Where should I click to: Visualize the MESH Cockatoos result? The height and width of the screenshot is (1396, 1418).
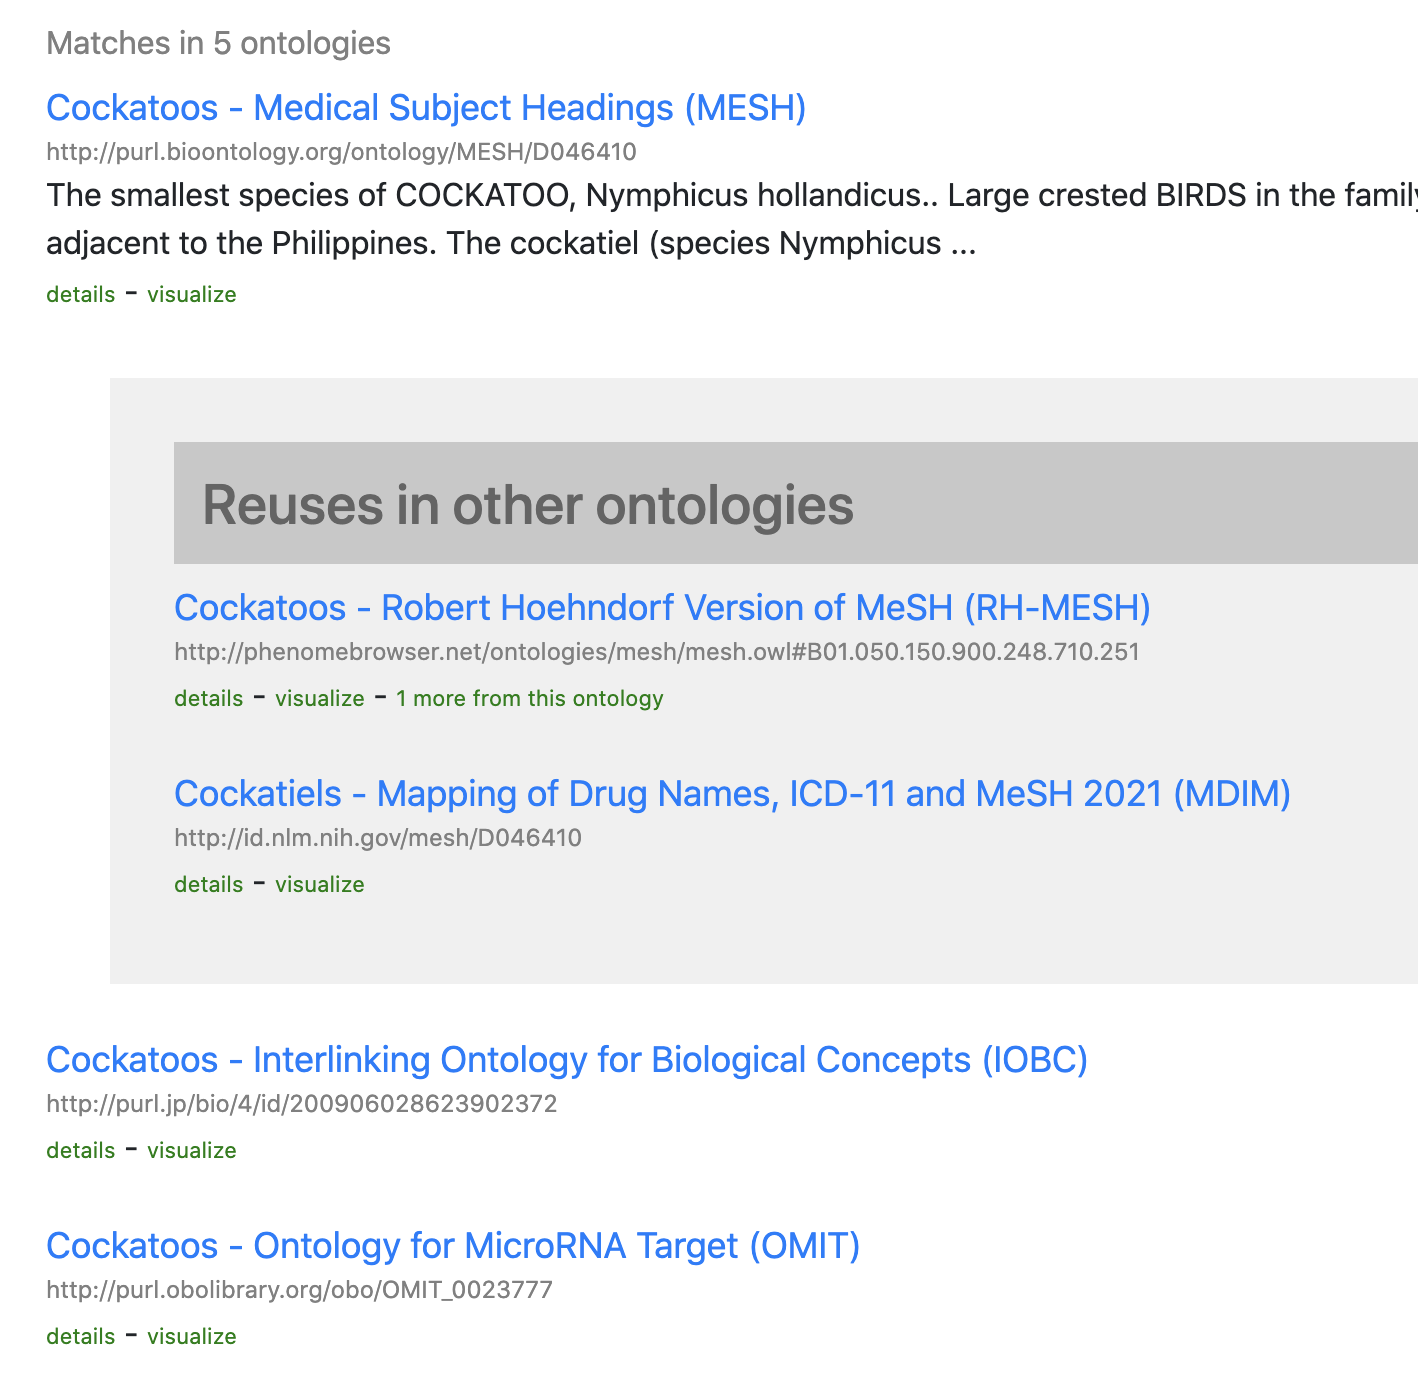coord(192,295)
